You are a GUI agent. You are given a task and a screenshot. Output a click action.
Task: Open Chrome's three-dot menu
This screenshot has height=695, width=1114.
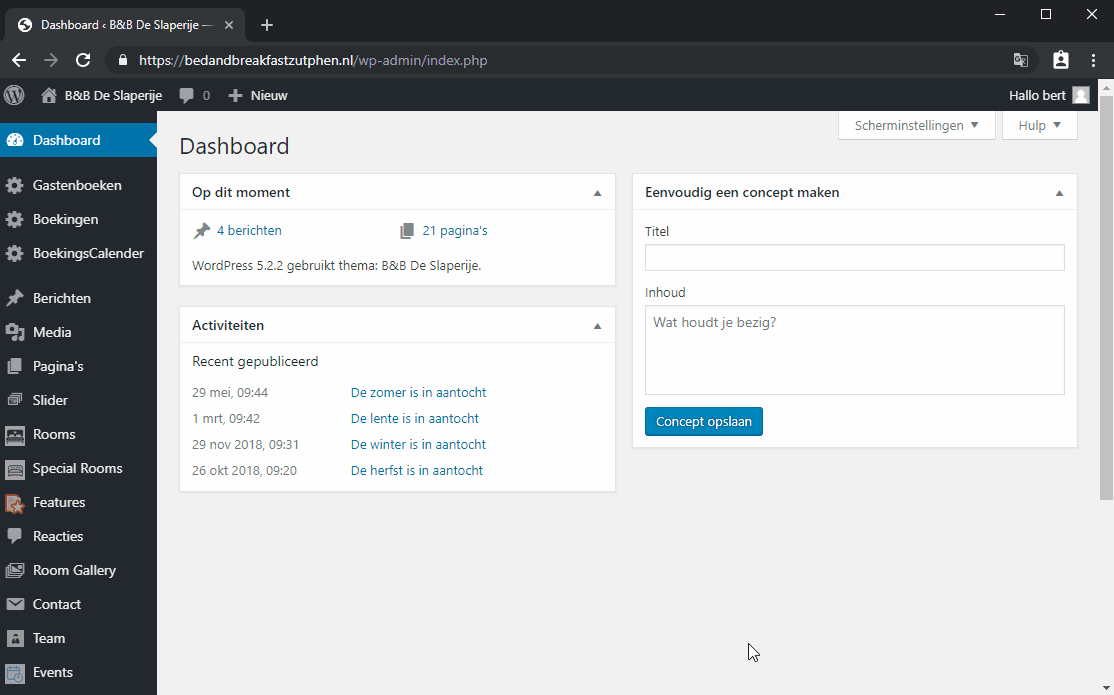pos(1093,60)
